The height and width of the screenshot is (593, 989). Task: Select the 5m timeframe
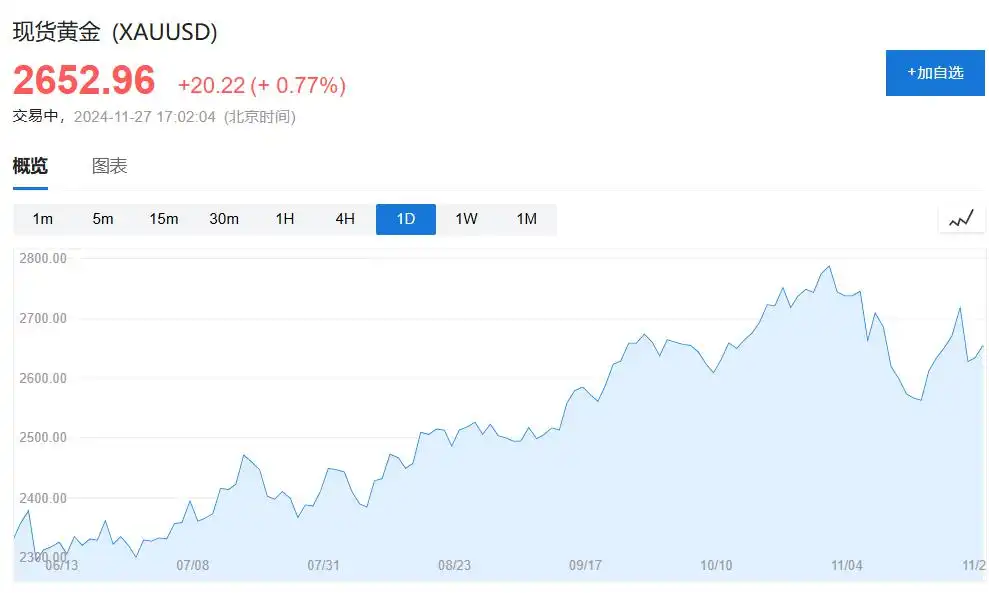pos(103,219)
